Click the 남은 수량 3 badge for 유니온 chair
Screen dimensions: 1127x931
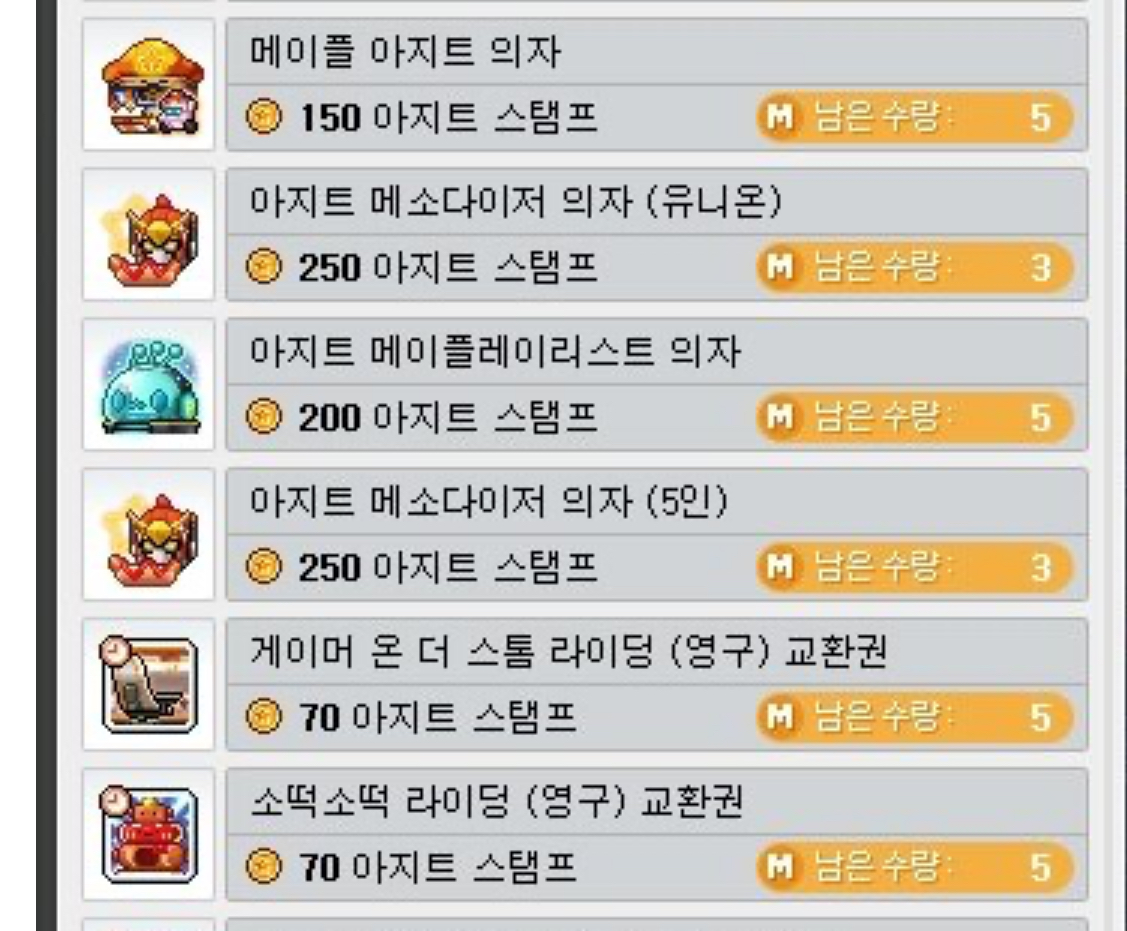point(915,267)
